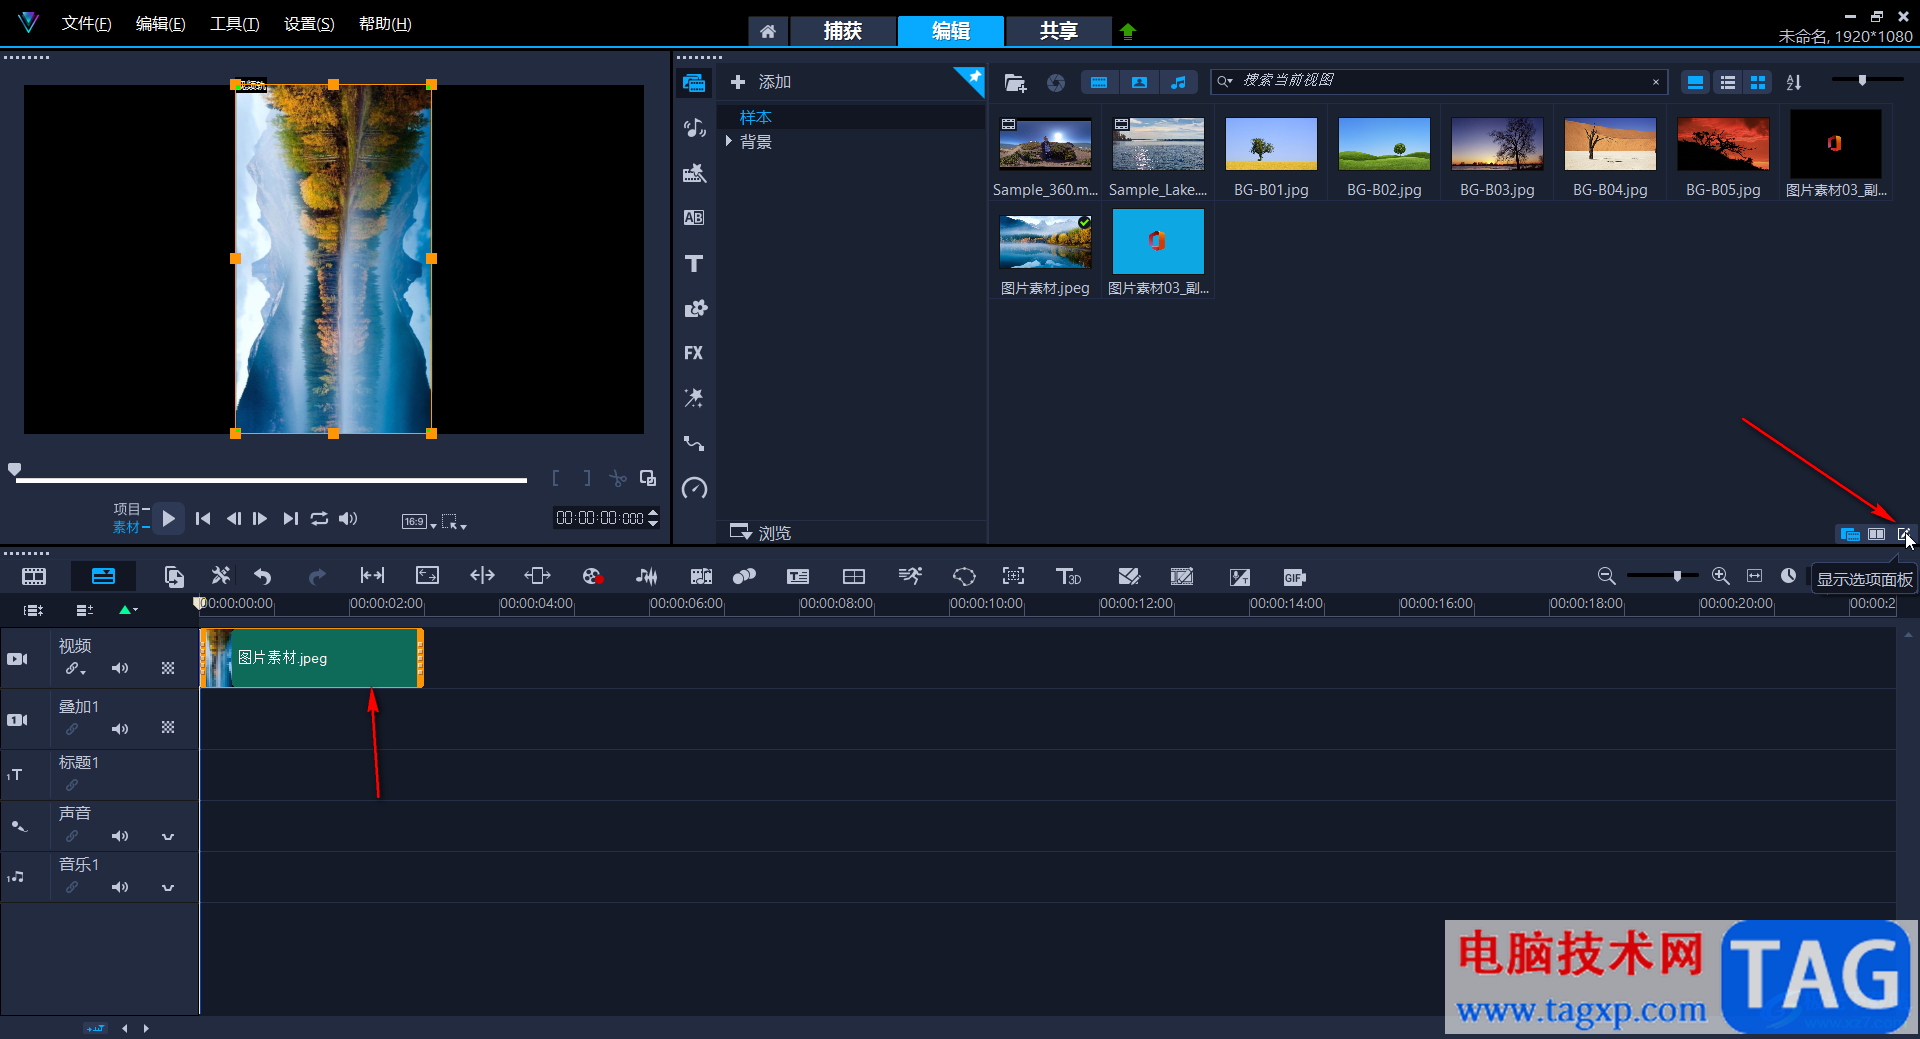
Task: Open the 16:9 aspect ratio dropdown
Action: tap(419, 521)
